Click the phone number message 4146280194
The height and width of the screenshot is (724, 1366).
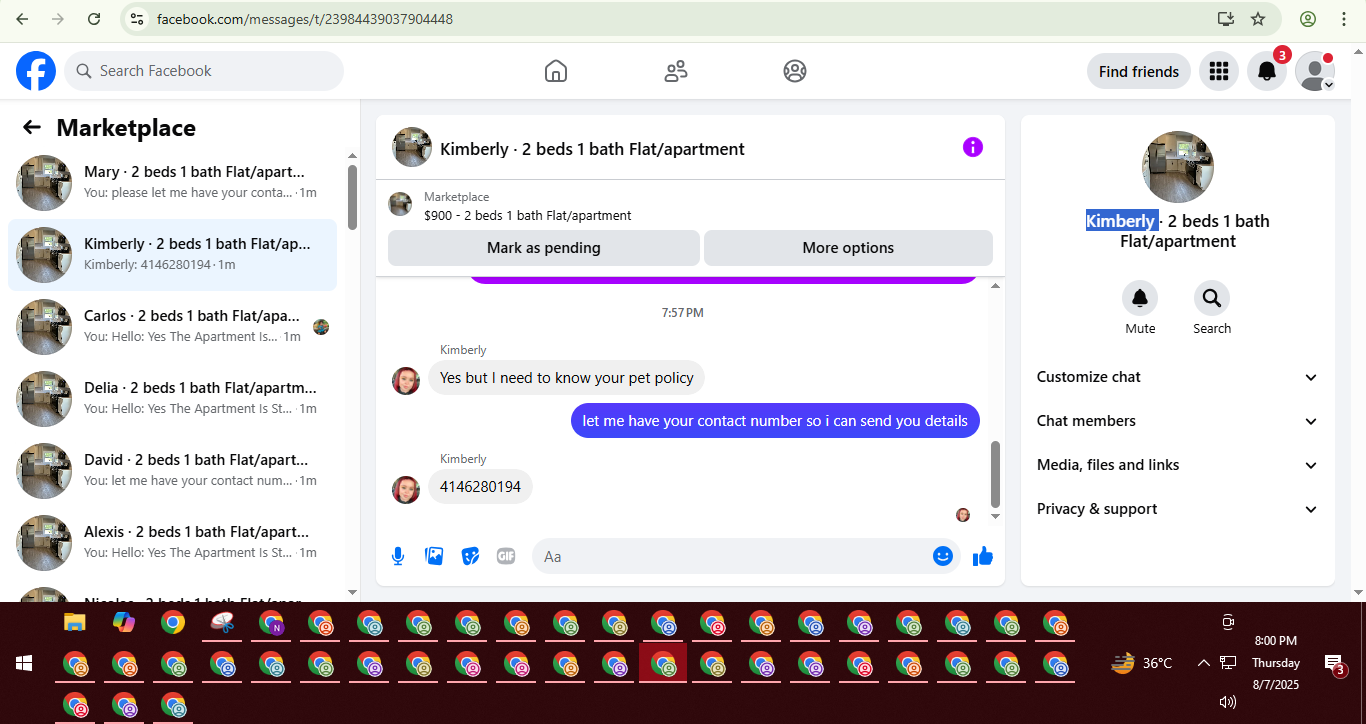(480, 487)
